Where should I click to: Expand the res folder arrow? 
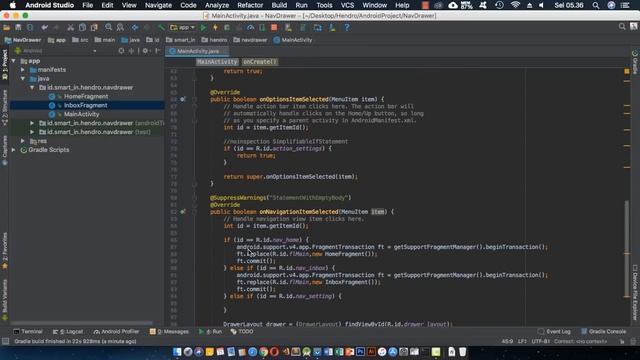click(x=23, y=141)
